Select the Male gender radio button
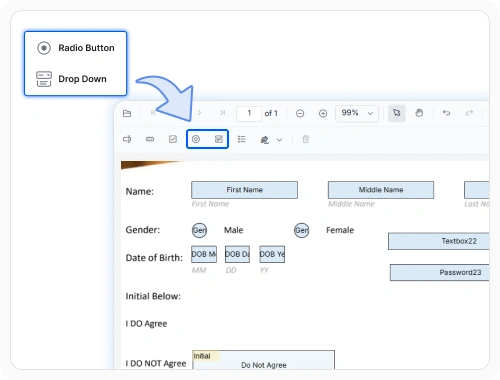This screenshot has height=380, width=500. 199,230
